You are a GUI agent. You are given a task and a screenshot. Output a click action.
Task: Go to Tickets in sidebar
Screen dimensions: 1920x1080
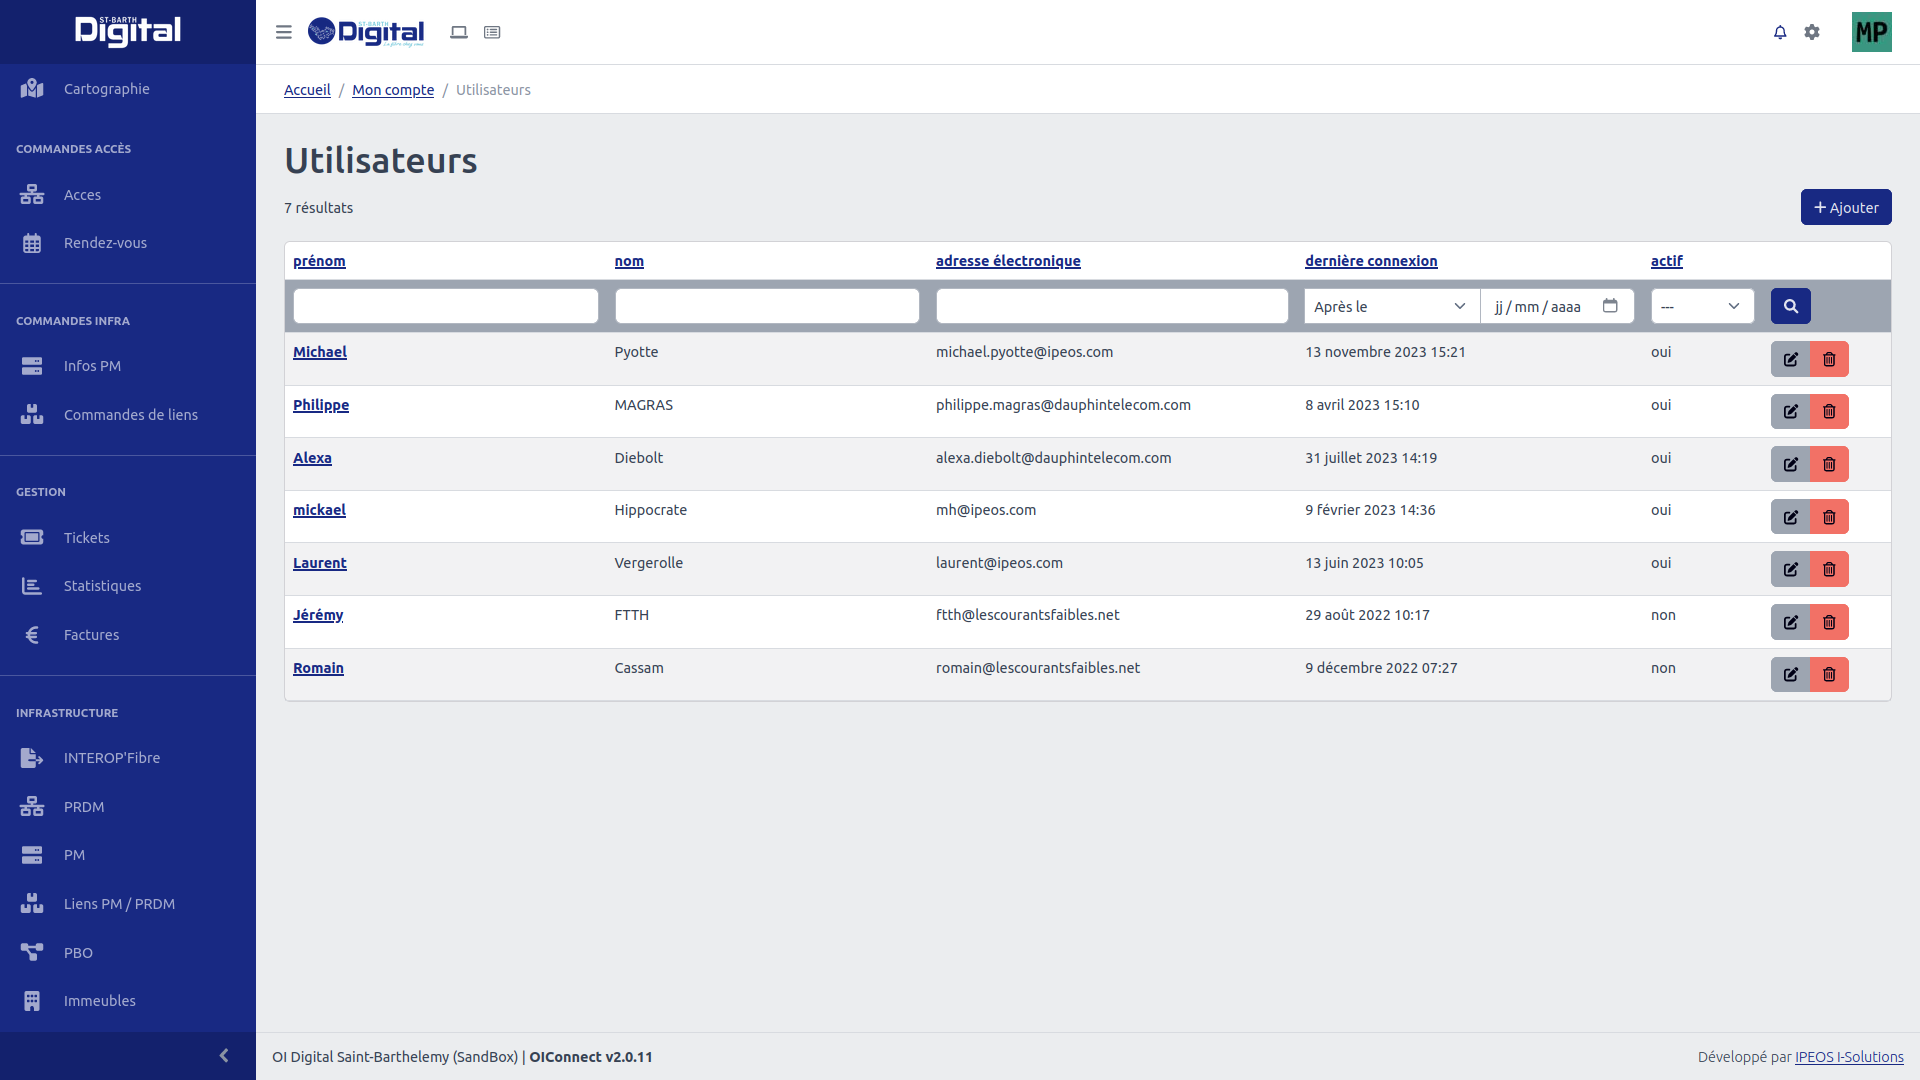click(87, 538)
